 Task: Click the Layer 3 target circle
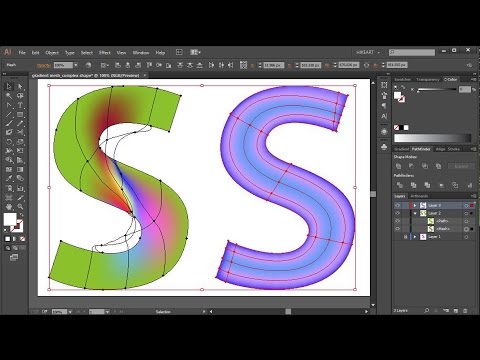pos(466,205)
